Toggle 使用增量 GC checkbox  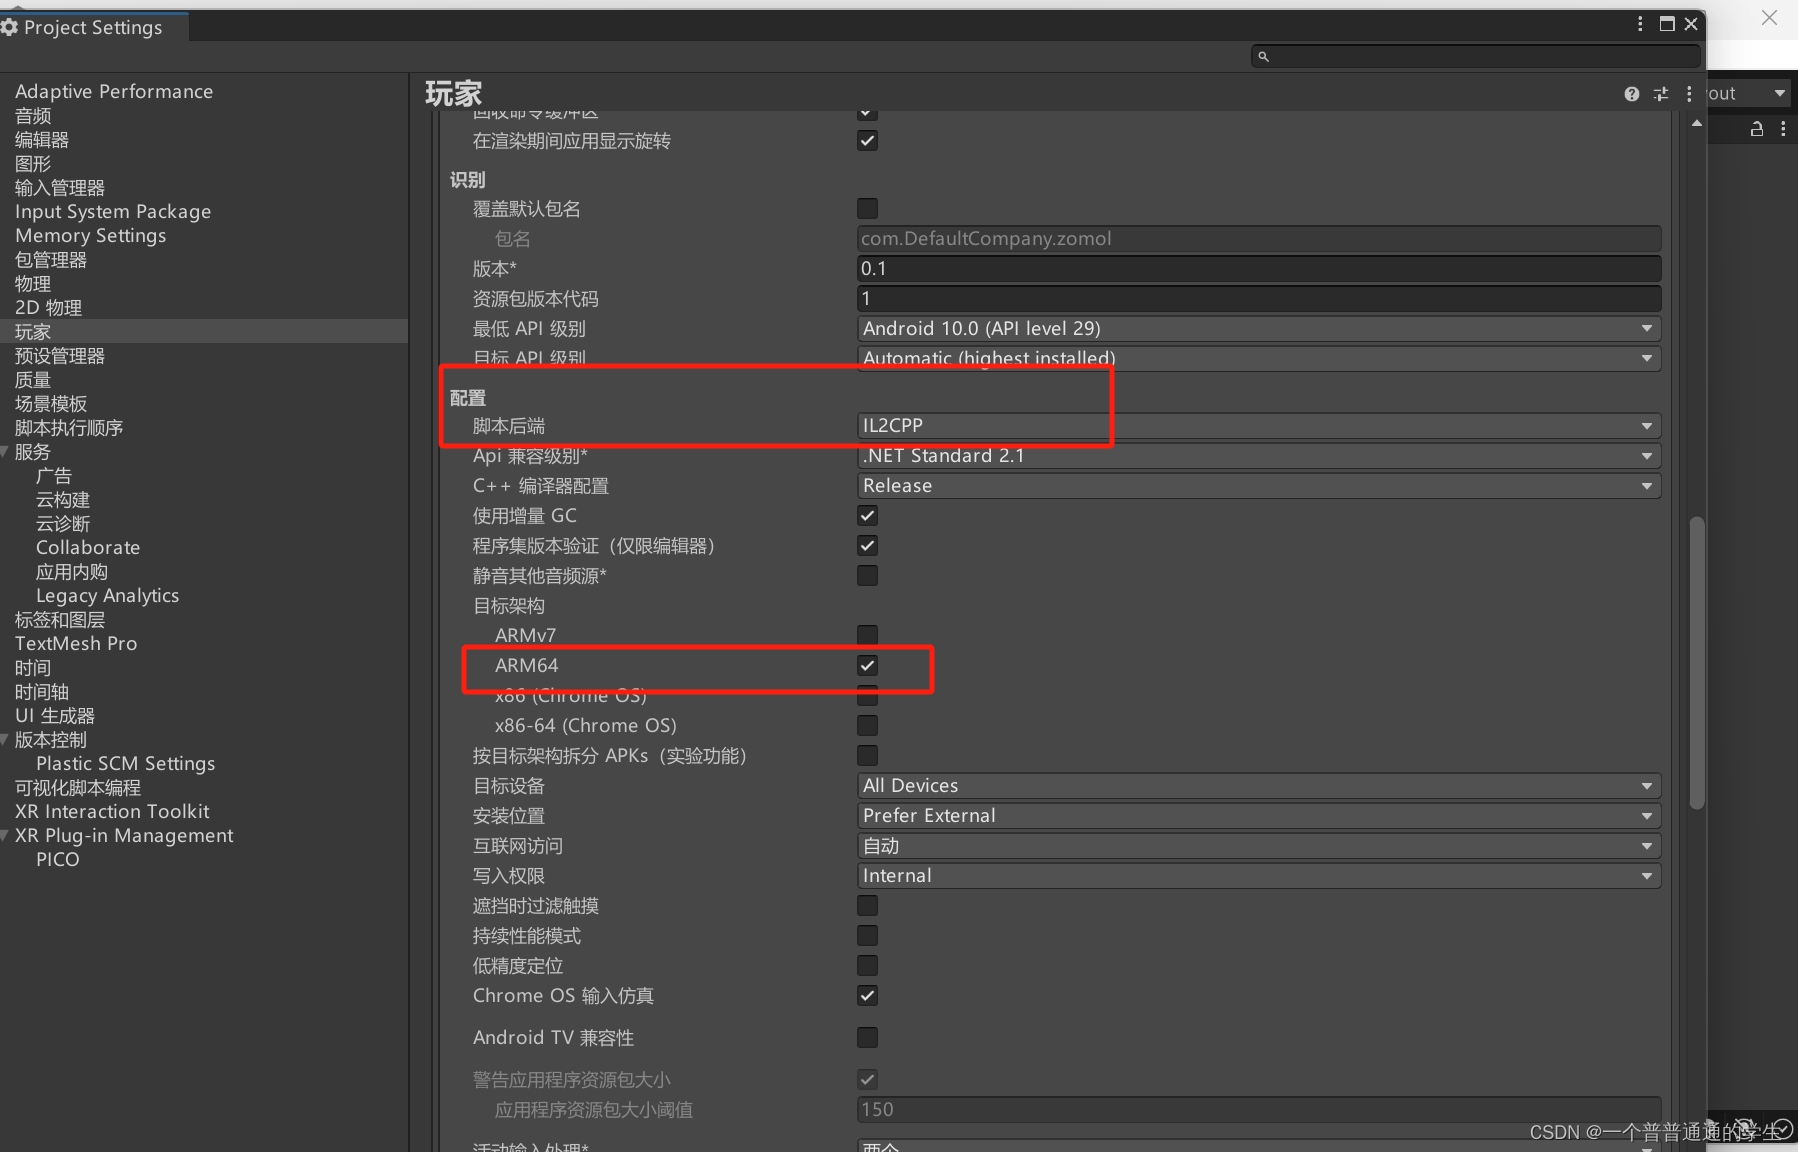coord(867,516)
